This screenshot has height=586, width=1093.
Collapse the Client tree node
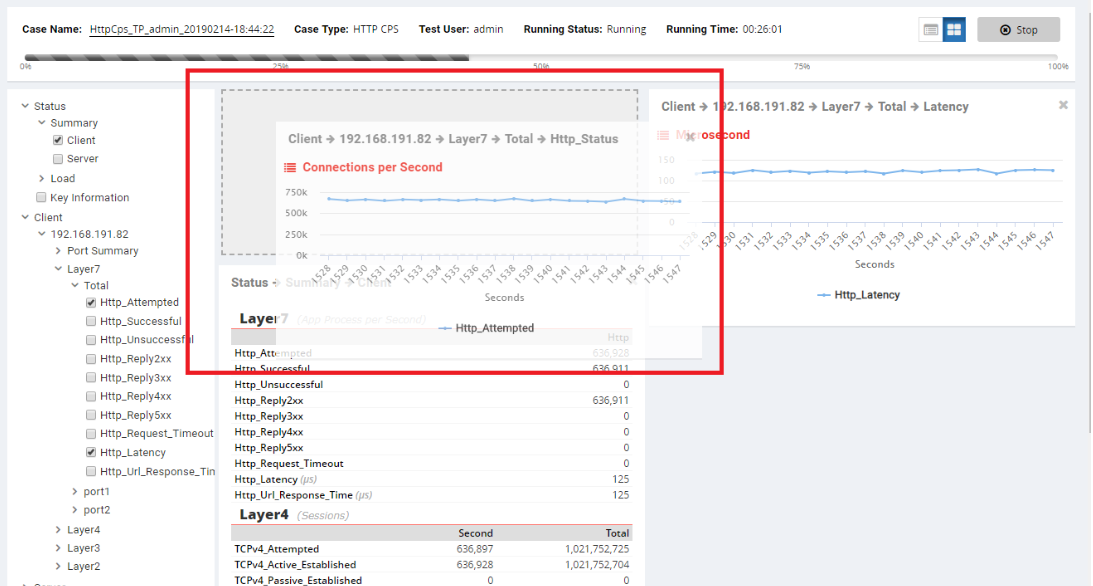pos(25,217)
